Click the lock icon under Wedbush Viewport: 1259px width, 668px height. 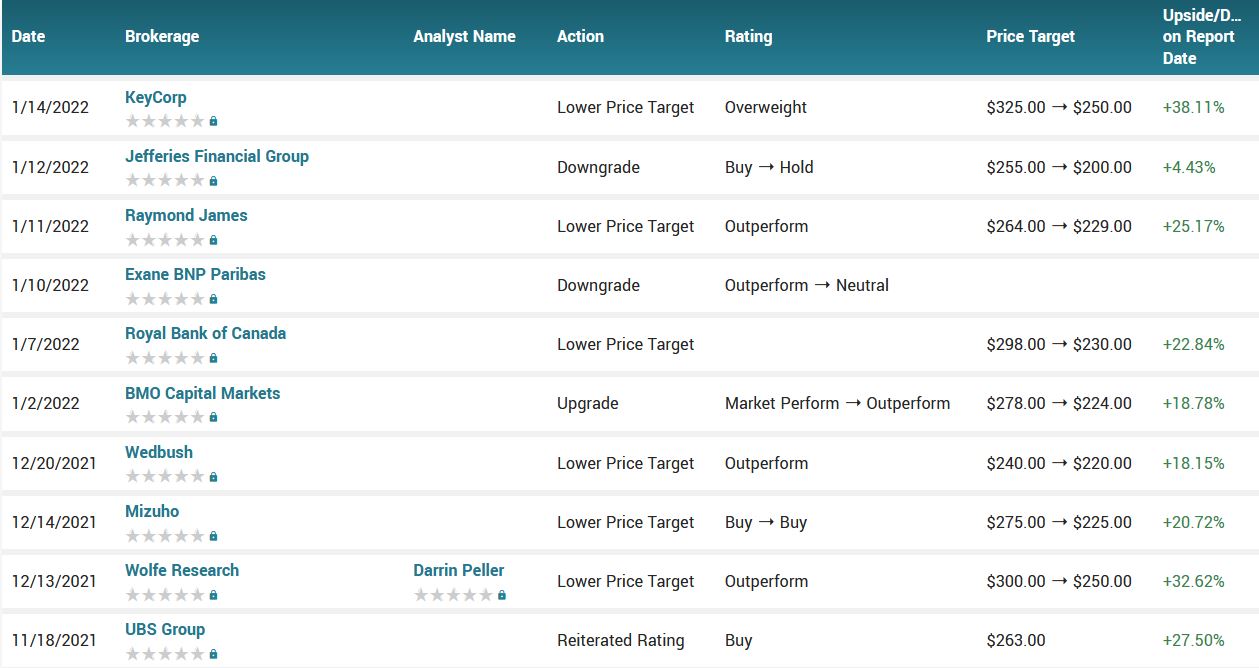pos(213,477)
